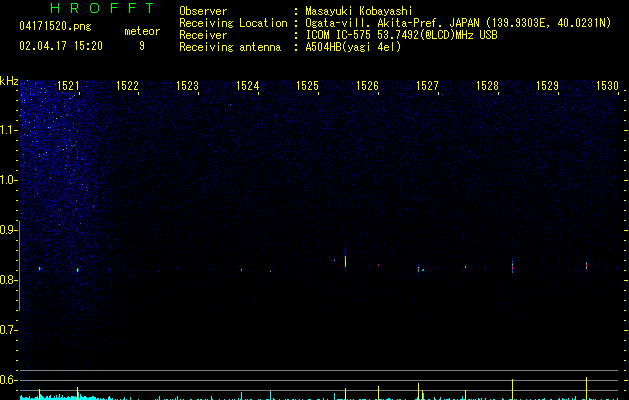Click the 1.0 kHz frequency label
The image size is (629, 400).
click(x=8, y=180)
